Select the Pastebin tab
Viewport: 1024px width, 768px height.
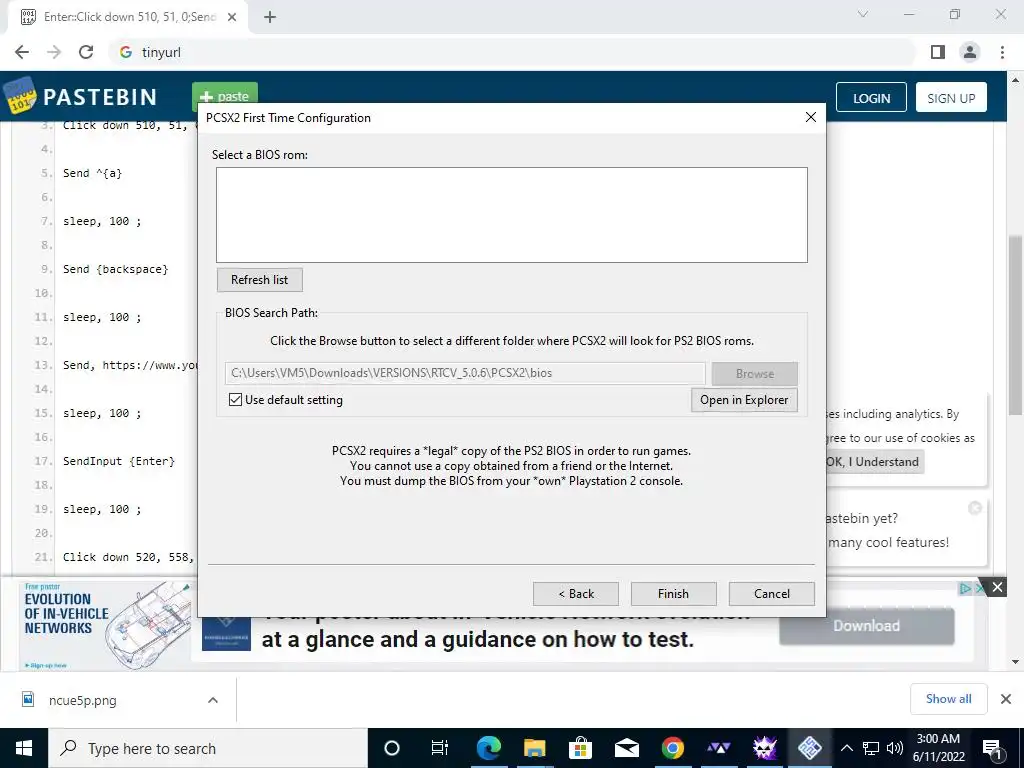(128, 18)
